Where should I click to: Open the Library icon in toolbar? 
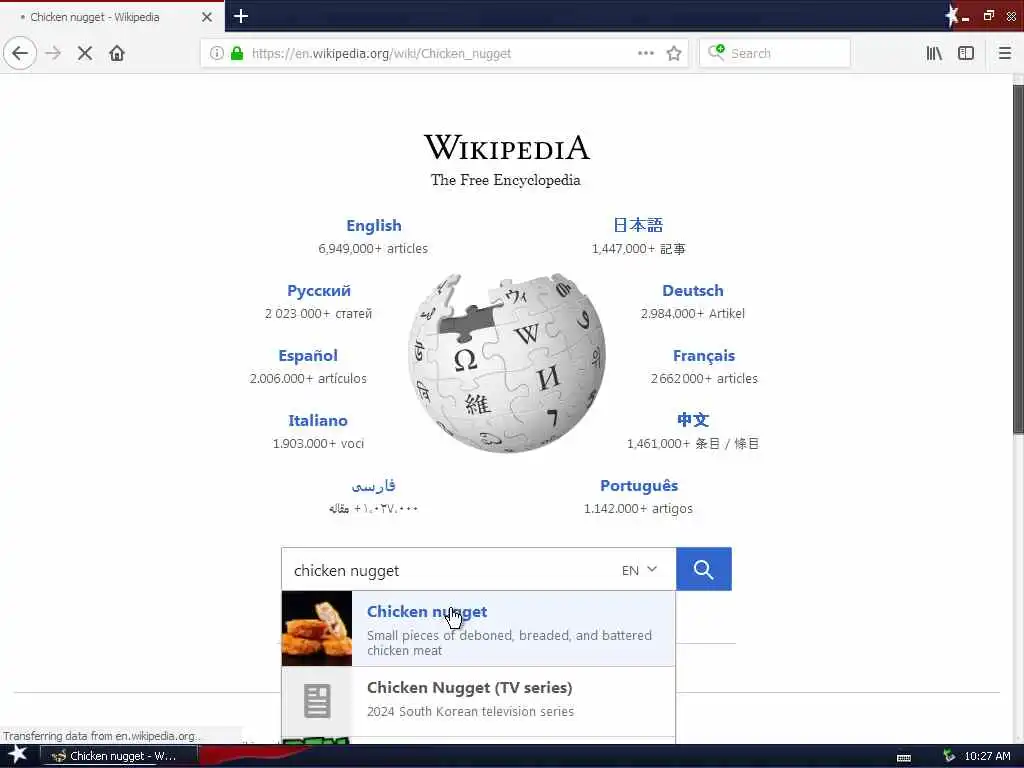[x=934, y=53]
